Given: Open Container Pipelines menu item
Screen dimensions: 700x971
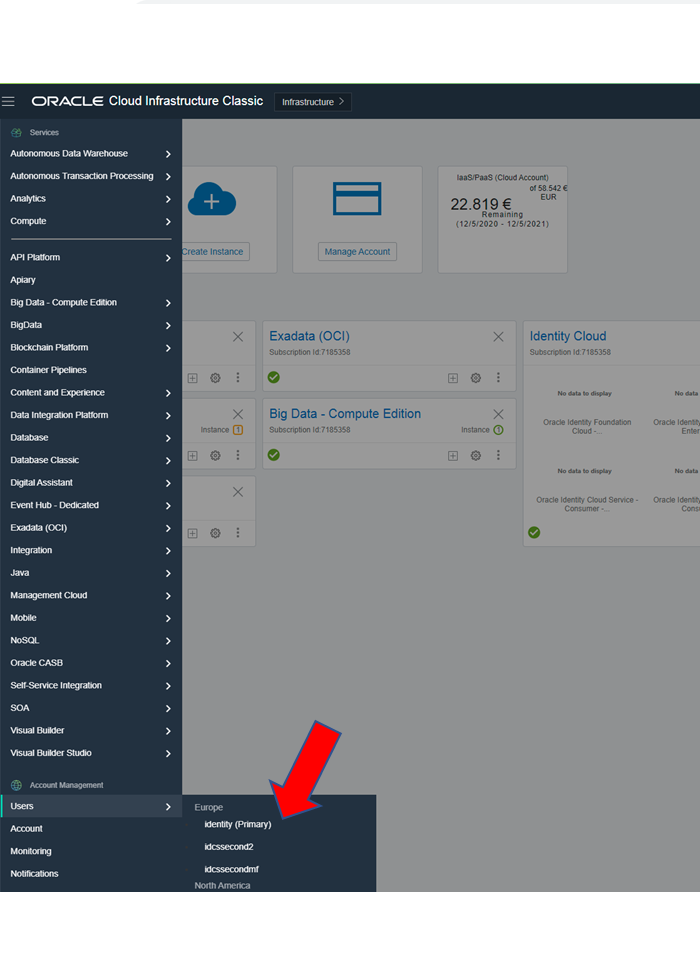Looking at the screenshot, I should tap(48, 370).
